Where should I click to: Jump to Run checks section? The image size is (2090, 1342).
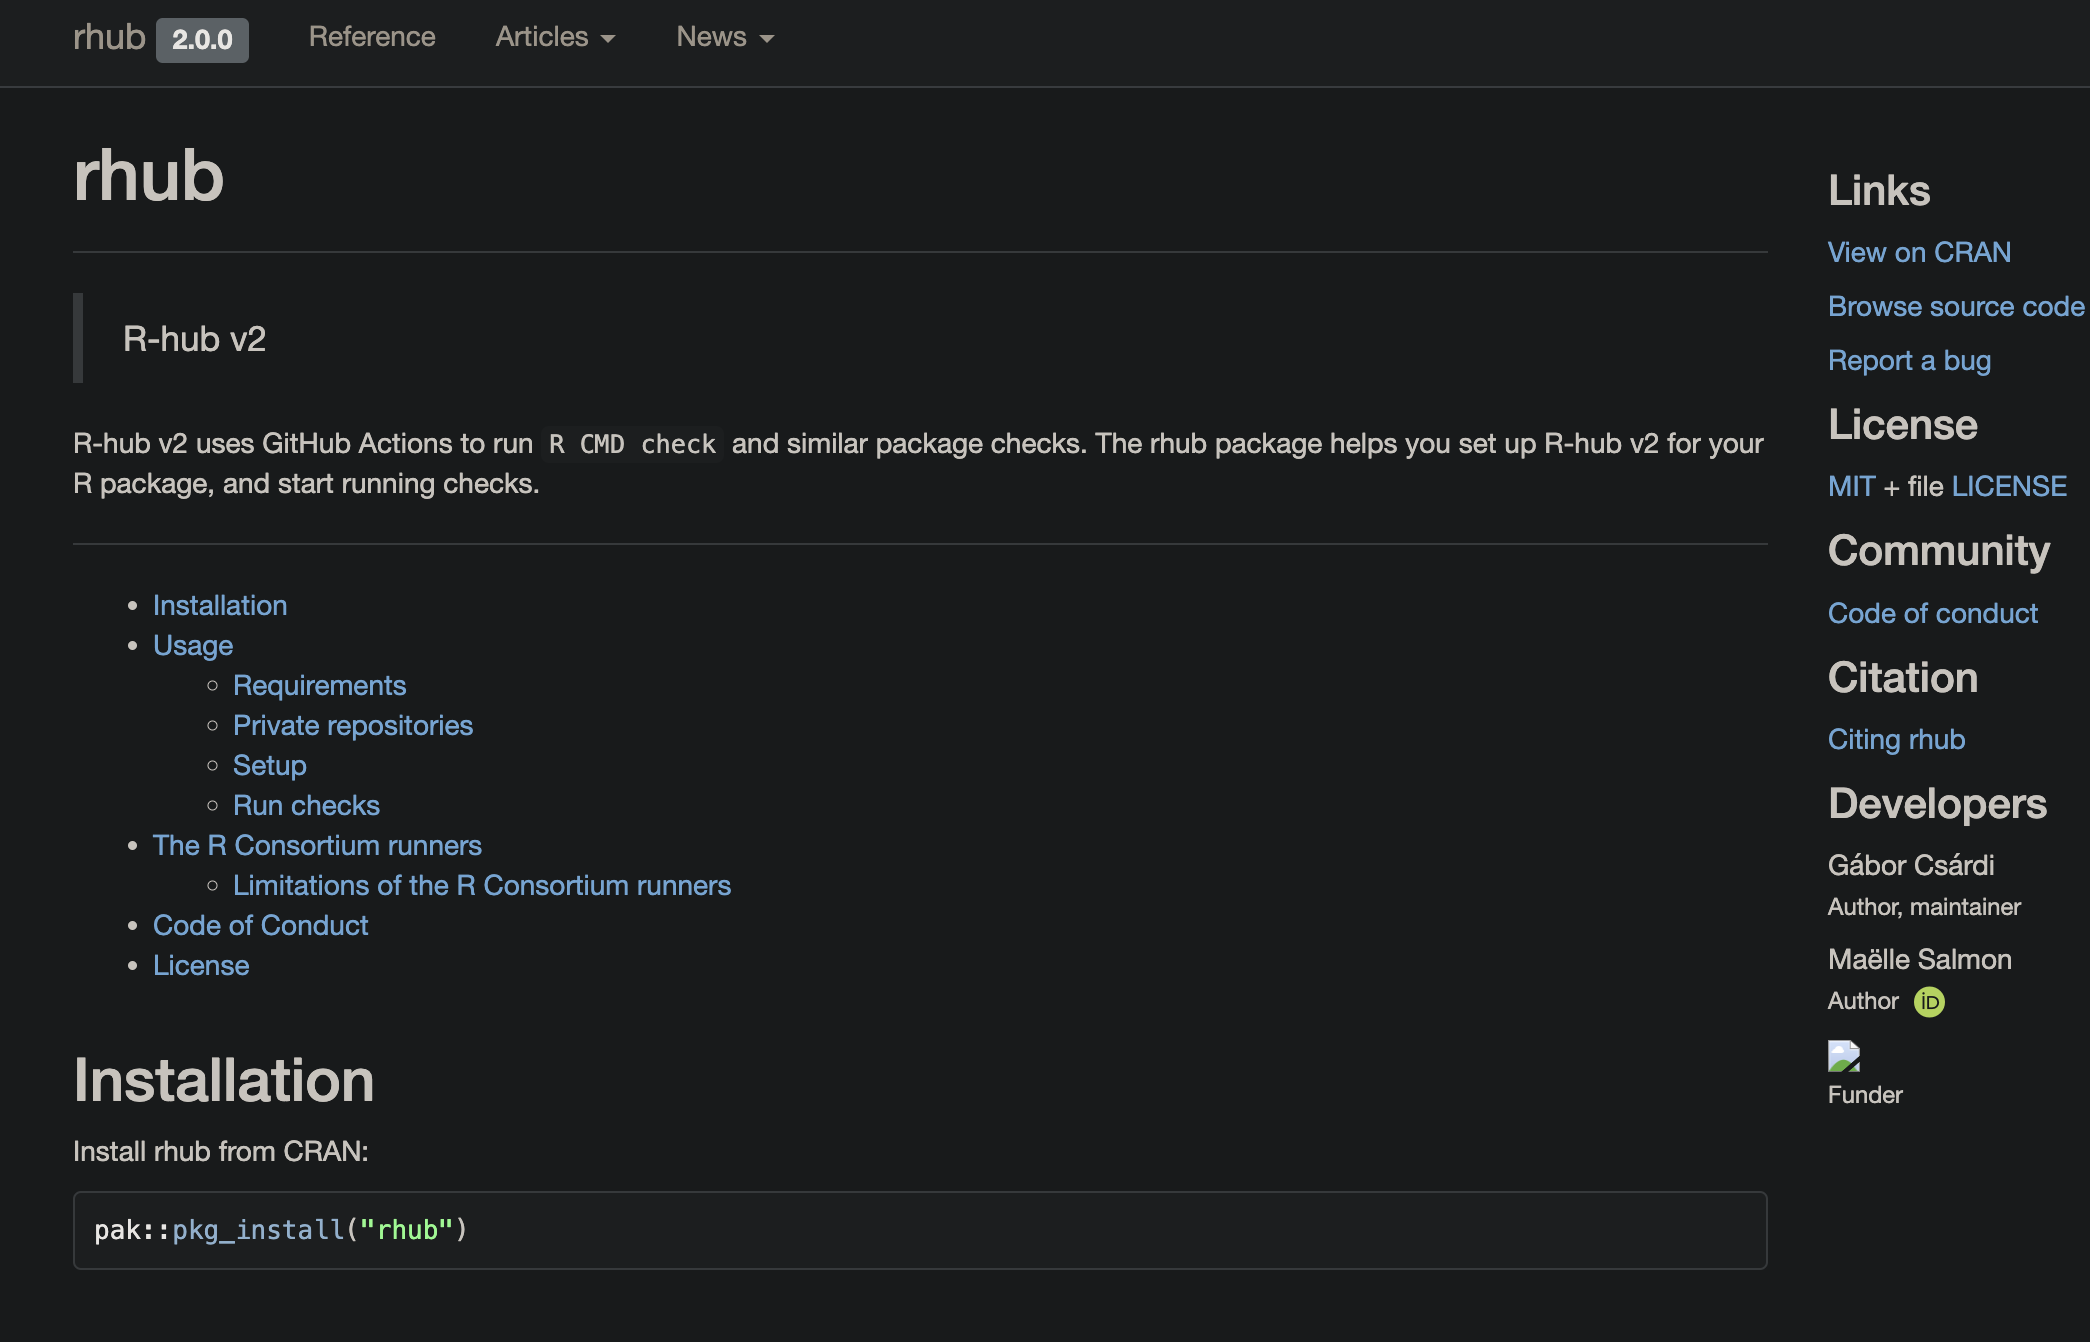tap(306, 805)
